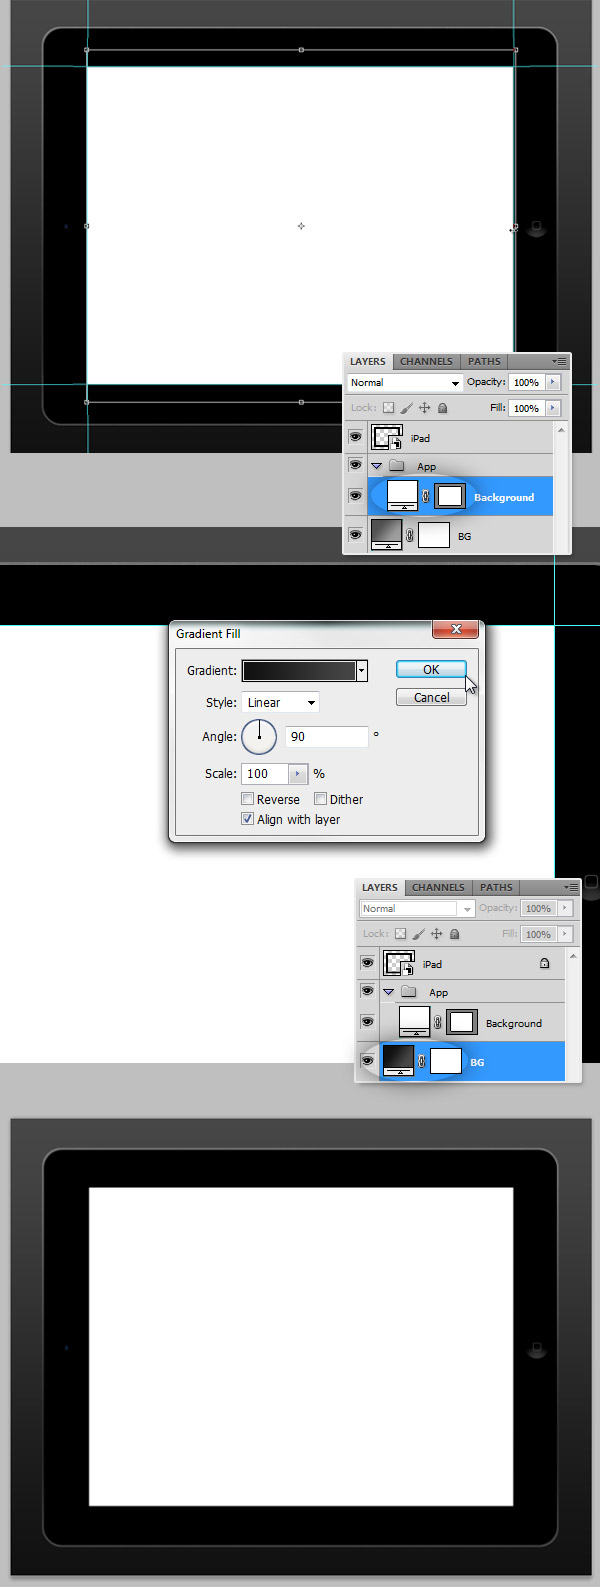The height and width of the screenshot is (1587, 600).
Task: Lock image pixels brush icon, upper Layers panel
Action: click(406, 408)
